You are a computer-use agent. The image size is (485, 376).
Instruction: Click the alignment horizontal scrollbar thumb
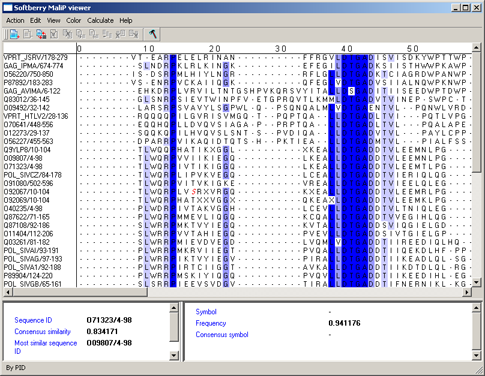(80, 292)
